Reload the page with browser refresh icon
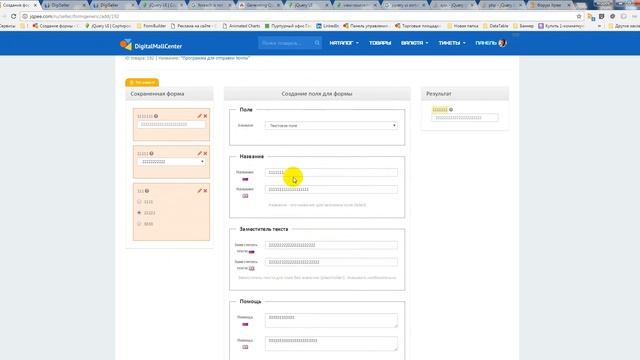Image resolution: width=640 pixels, height=360 pixels. pos(13,16)
